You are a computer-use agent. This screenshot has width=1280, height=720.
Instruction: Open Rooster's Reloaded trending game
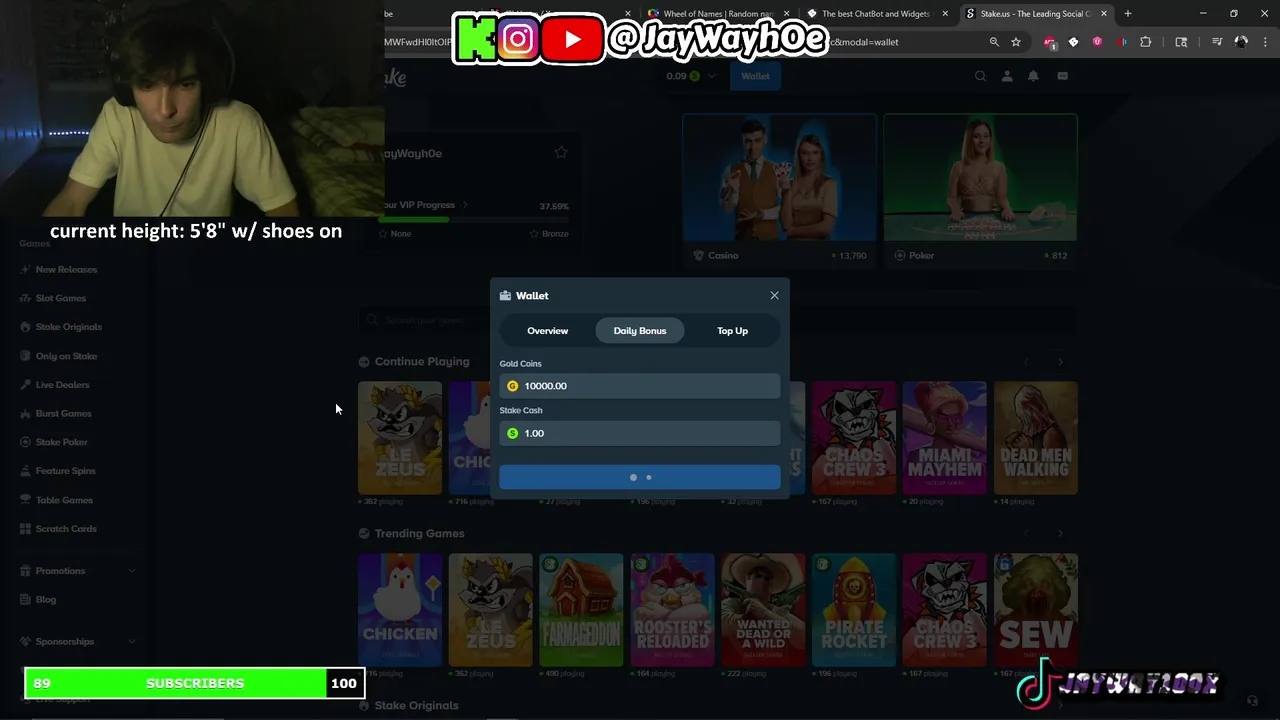point(672,610)
